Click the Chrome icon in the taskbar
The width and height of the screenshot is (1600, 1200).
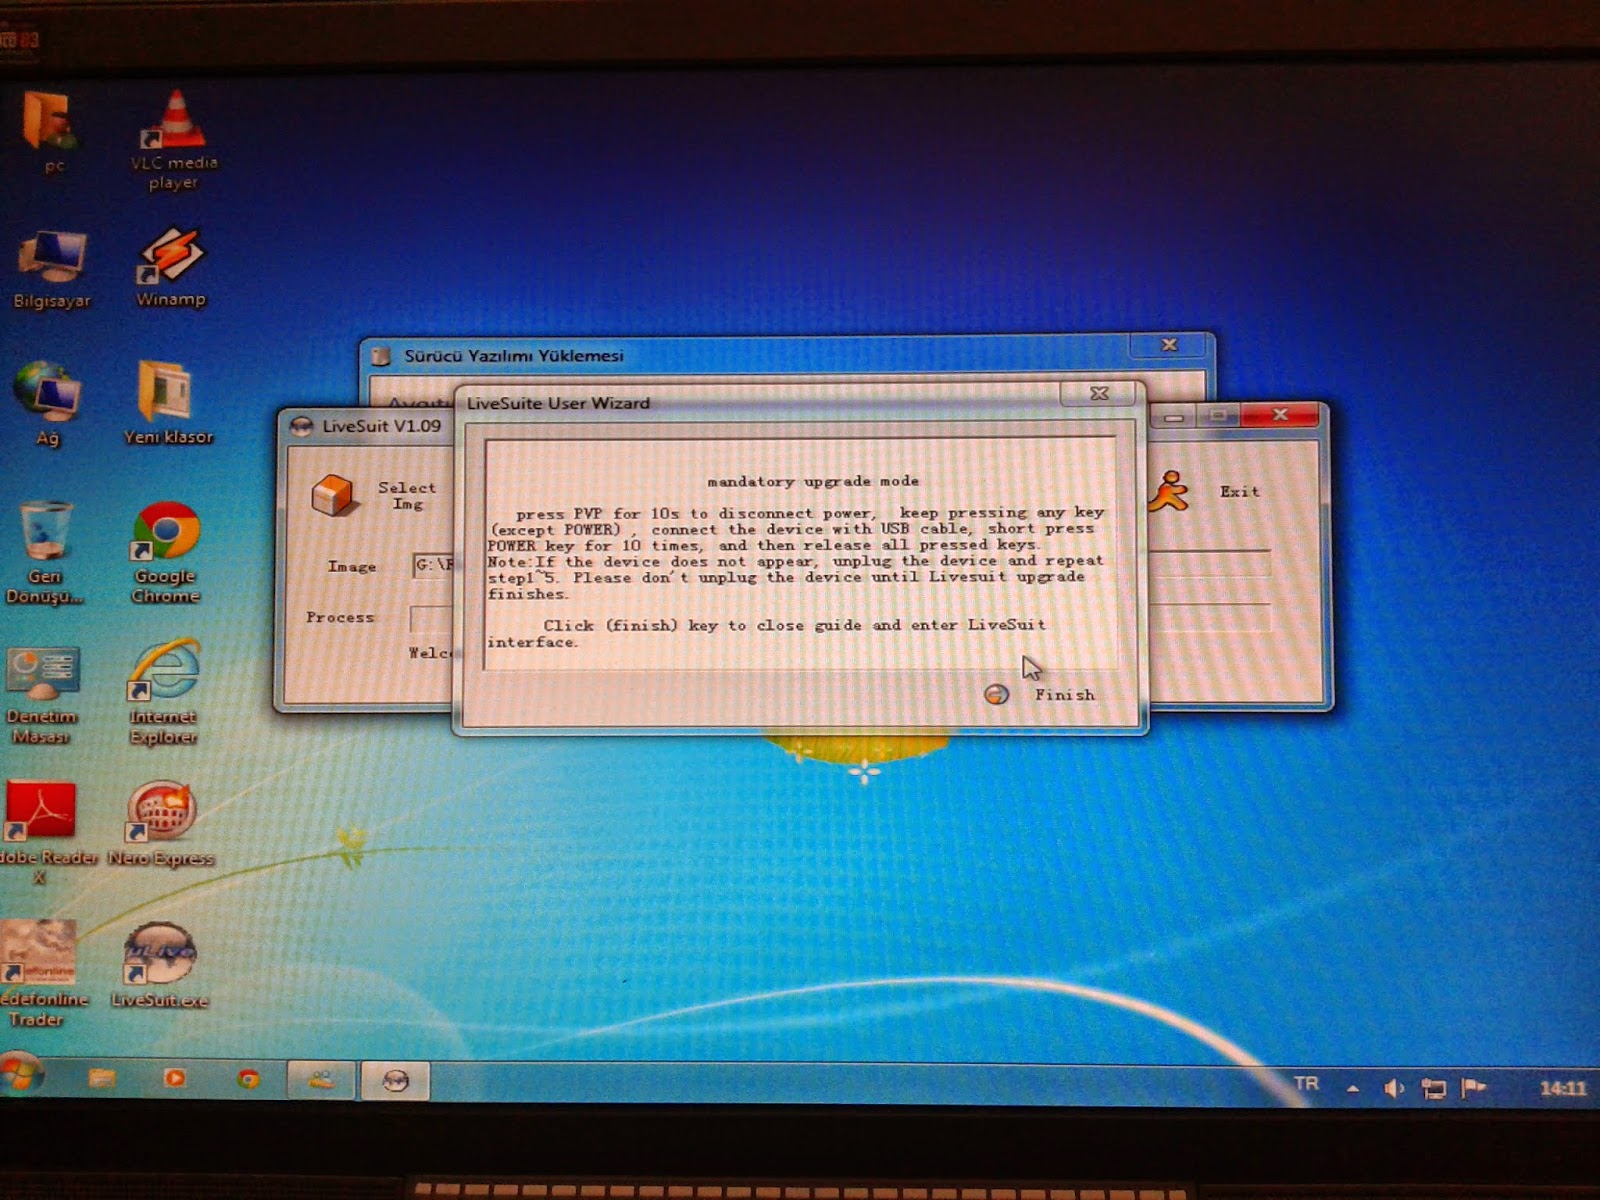pos(248,1078)
